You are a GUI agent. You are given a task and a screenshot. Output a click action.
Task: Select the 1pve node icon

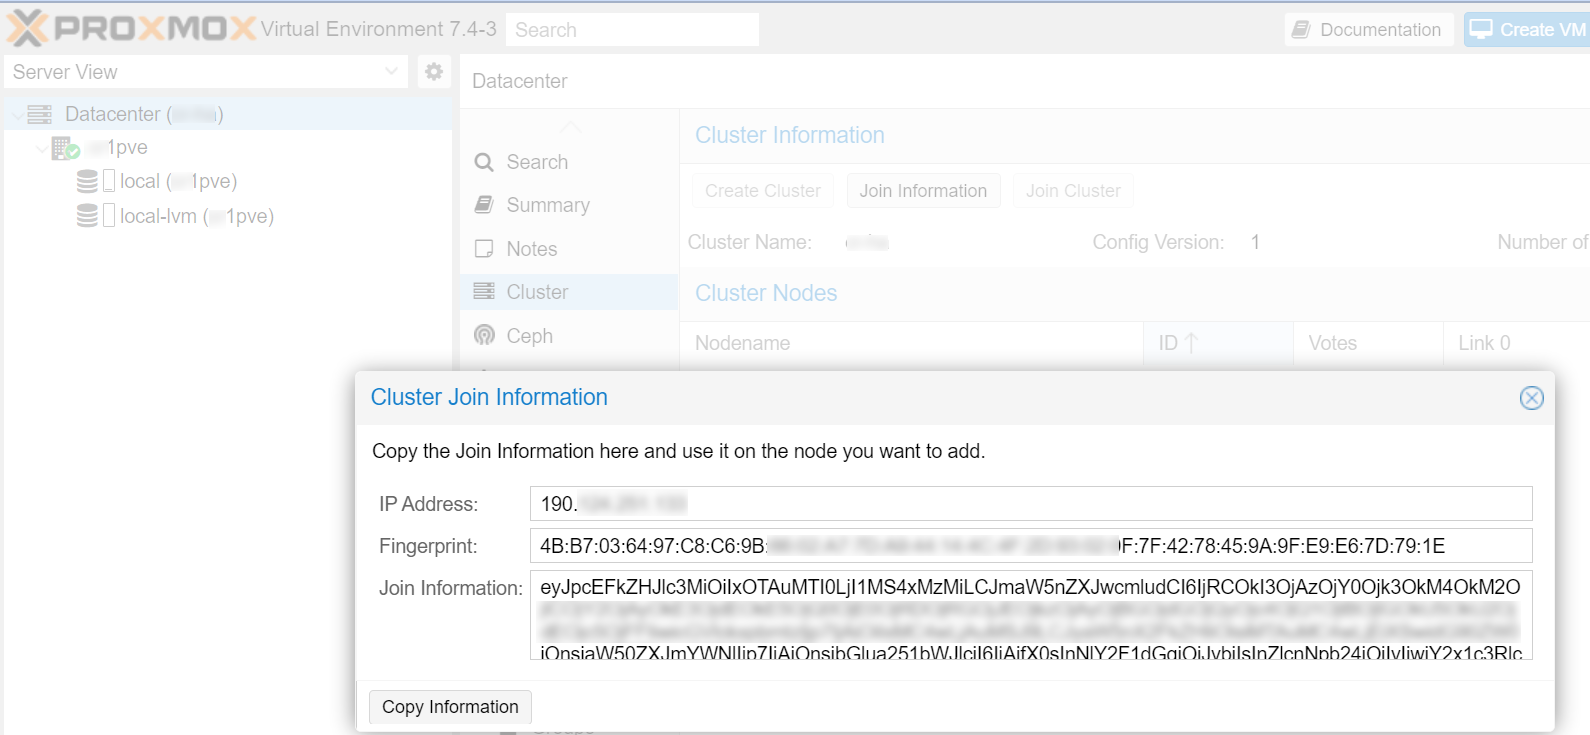(65, 148)
